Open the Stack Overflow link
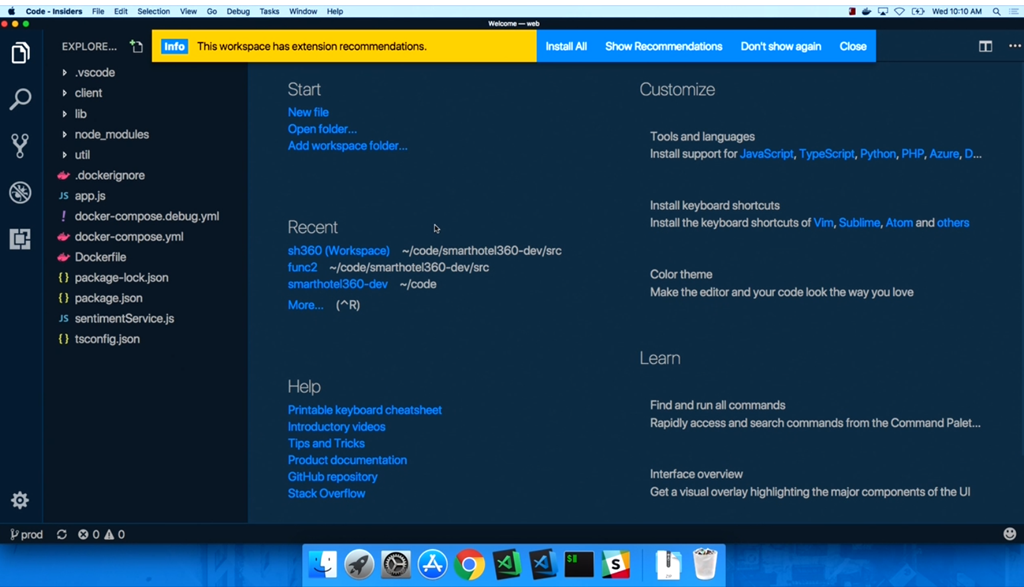 click(x=327, y=494)
